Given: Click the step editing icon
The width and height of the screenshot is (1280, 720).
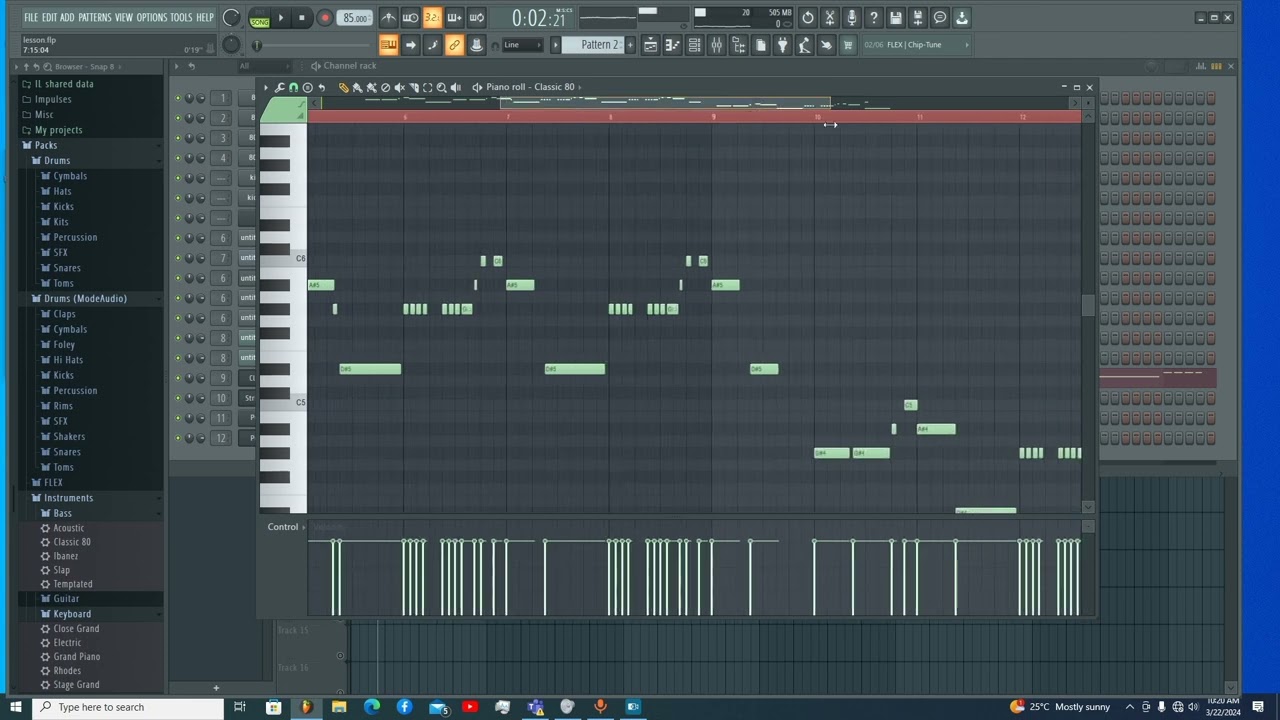Looking at the screenshot, I should pyautogui.click(x=432, y=45).
